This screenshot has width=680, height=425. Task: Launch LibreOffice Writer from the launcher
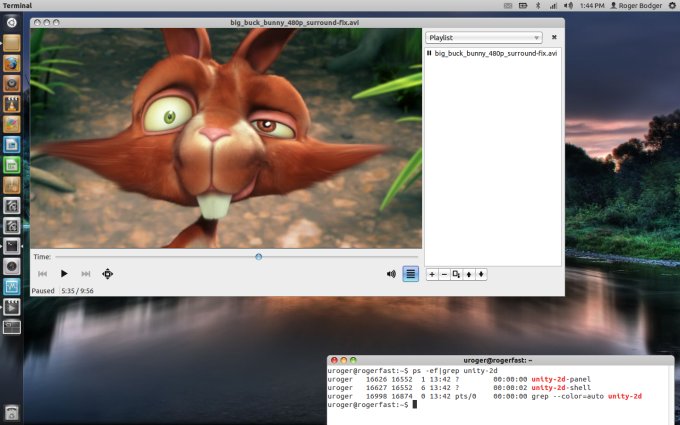12,145
